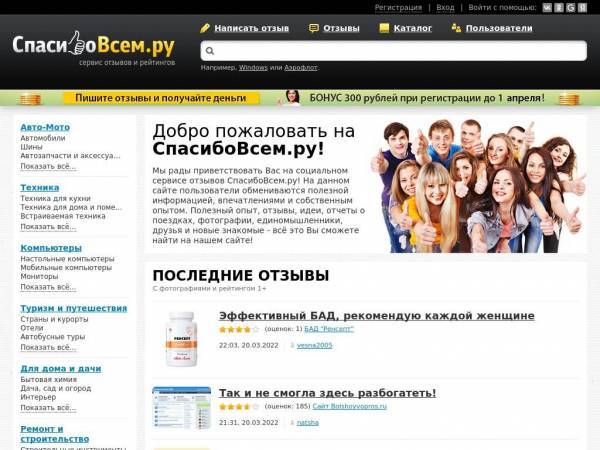Expand Показать всё under Авто-Мото

(x=48, y=166)
